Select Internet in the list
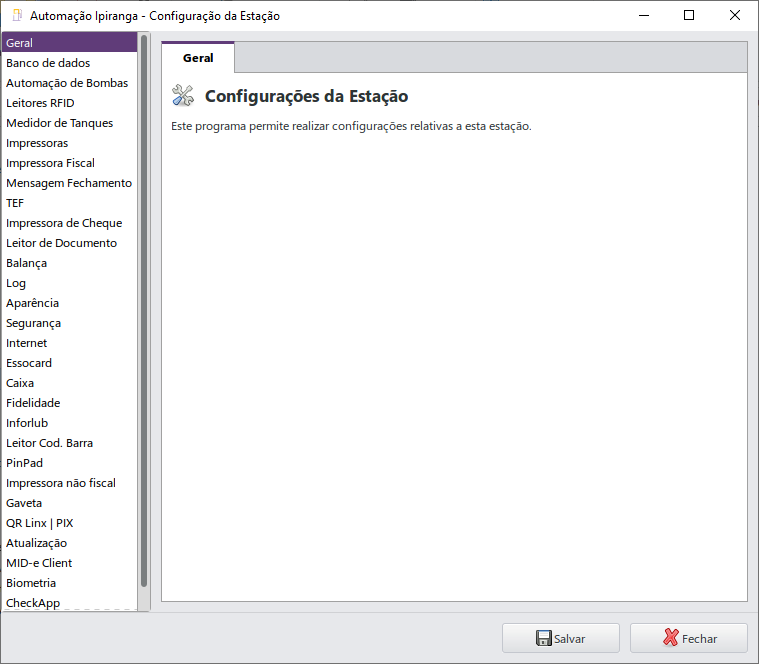 (x=70, y=343)
